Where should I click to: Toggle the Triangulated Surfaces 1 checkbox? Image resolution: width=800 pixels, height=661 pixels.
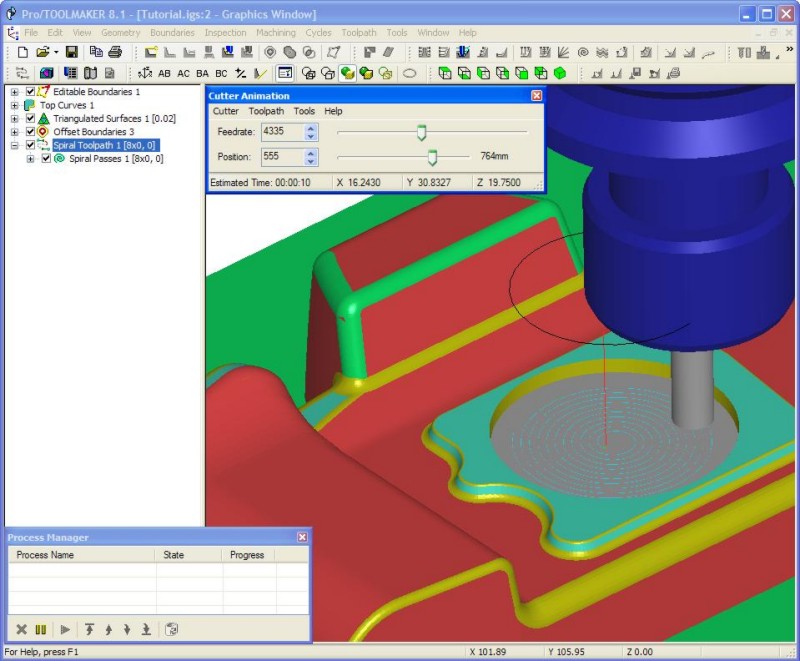tap(30, 118)
